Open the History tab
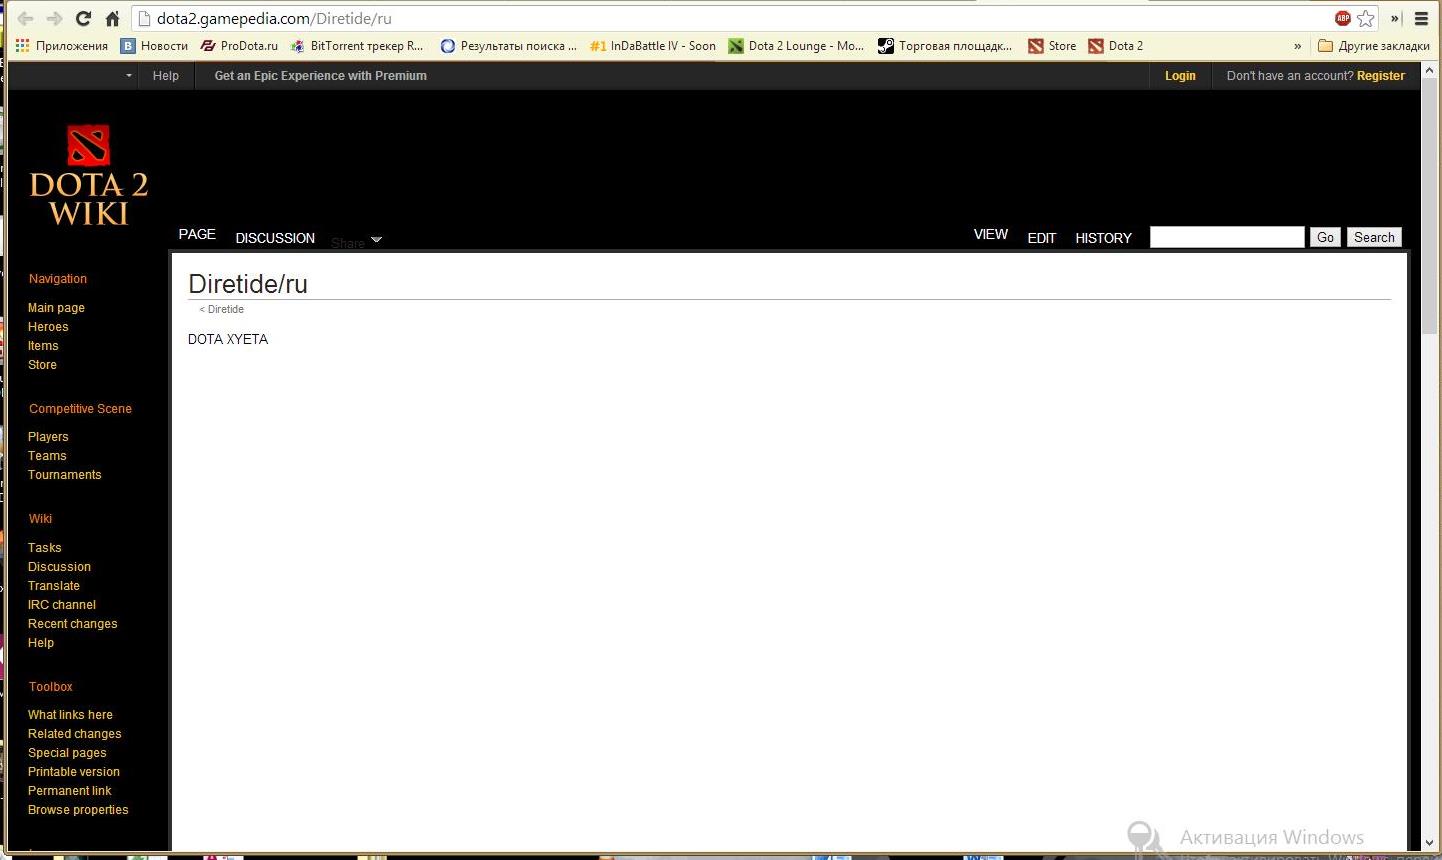The height and width of the screenshot is (860, 1442). pos(1103,238)
